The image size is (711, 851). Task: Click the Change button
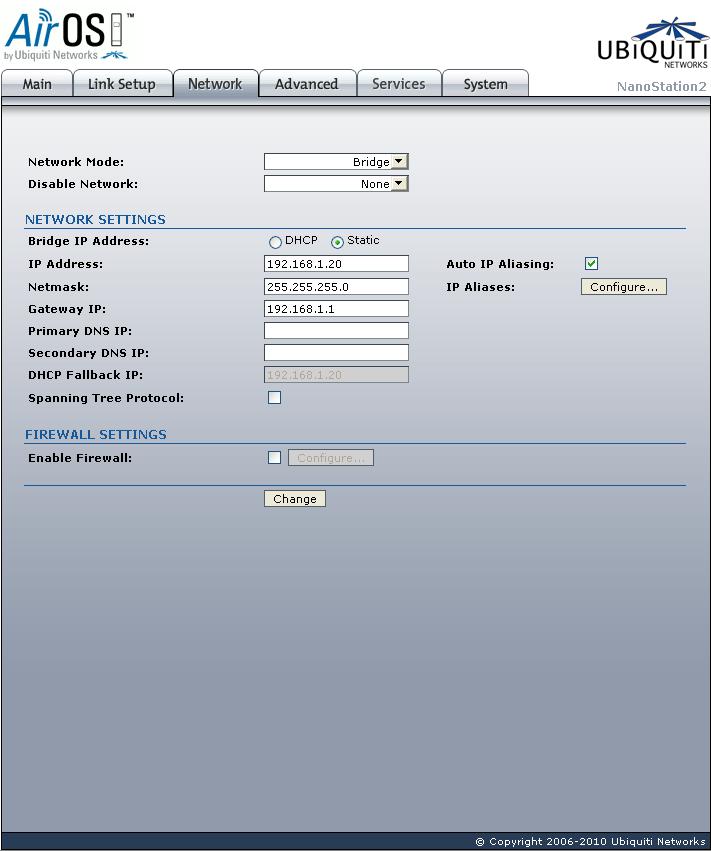[x=295, y=499]
